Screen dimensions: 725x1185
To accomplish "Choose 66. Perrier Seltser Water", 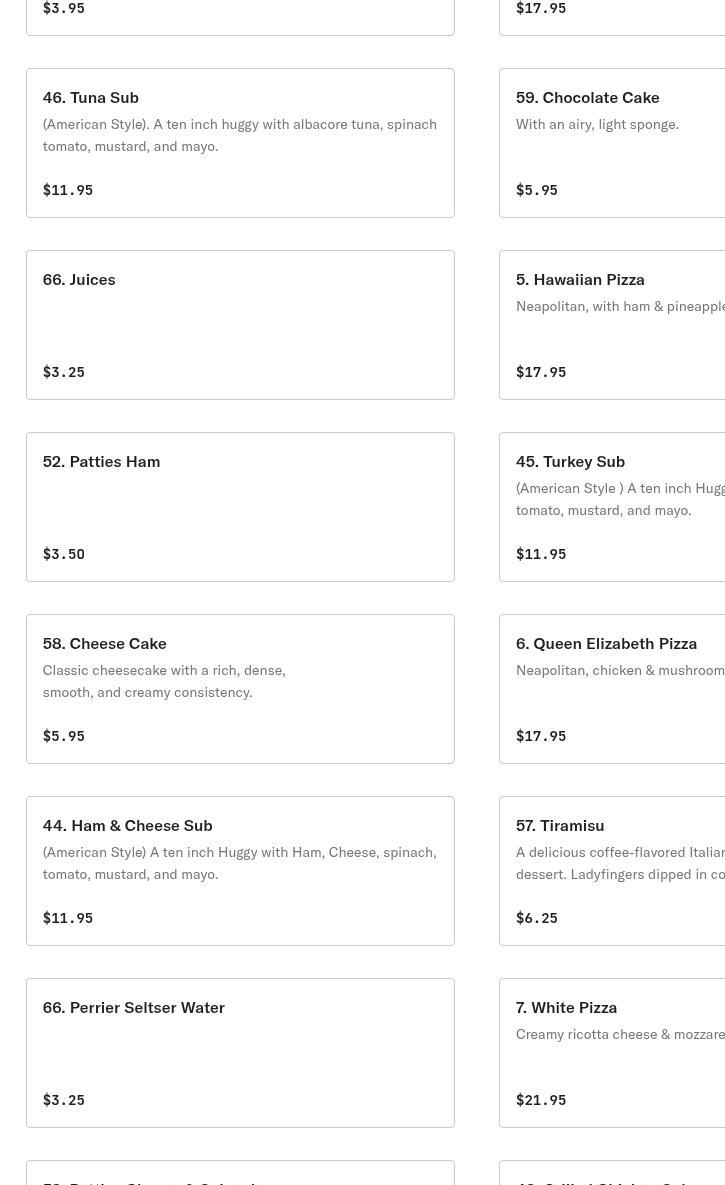I will (x=240, y=1052).
